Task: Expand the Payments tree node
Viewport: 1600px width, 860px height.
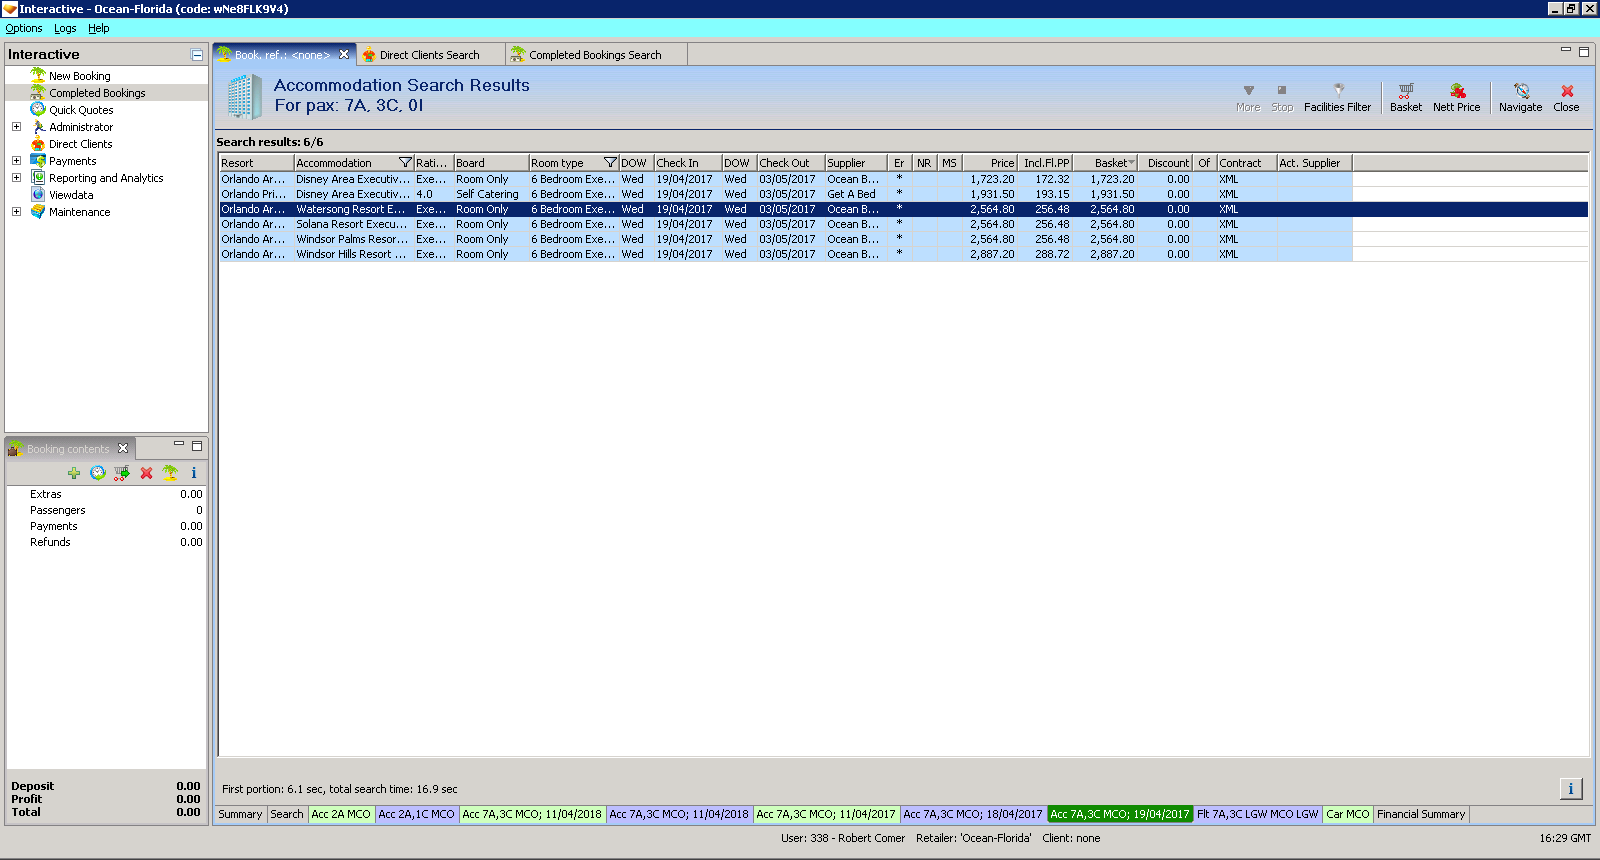Action: pos(16,161)
